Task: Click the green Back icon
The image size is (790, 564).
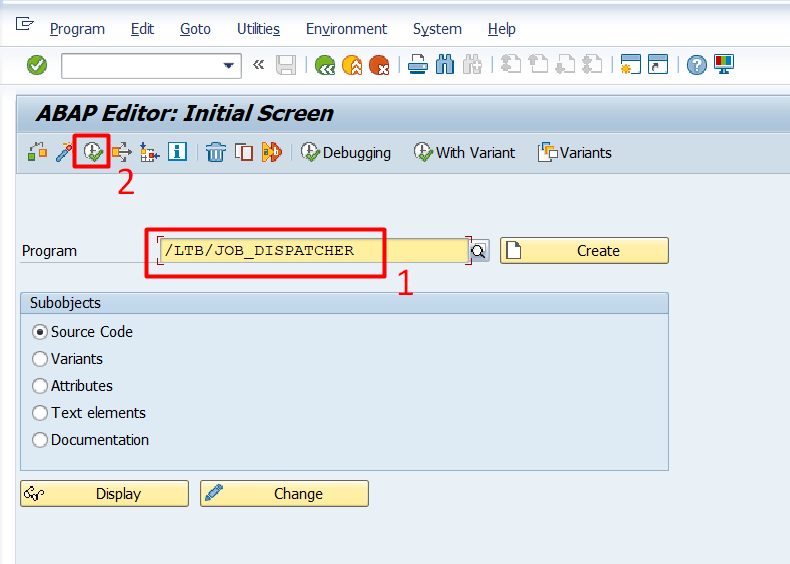Action: coord(325,65)
